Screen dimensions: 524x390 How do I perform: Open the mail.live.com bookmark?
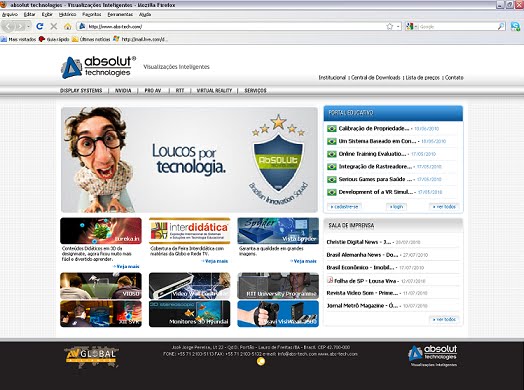tap(140, 39)
